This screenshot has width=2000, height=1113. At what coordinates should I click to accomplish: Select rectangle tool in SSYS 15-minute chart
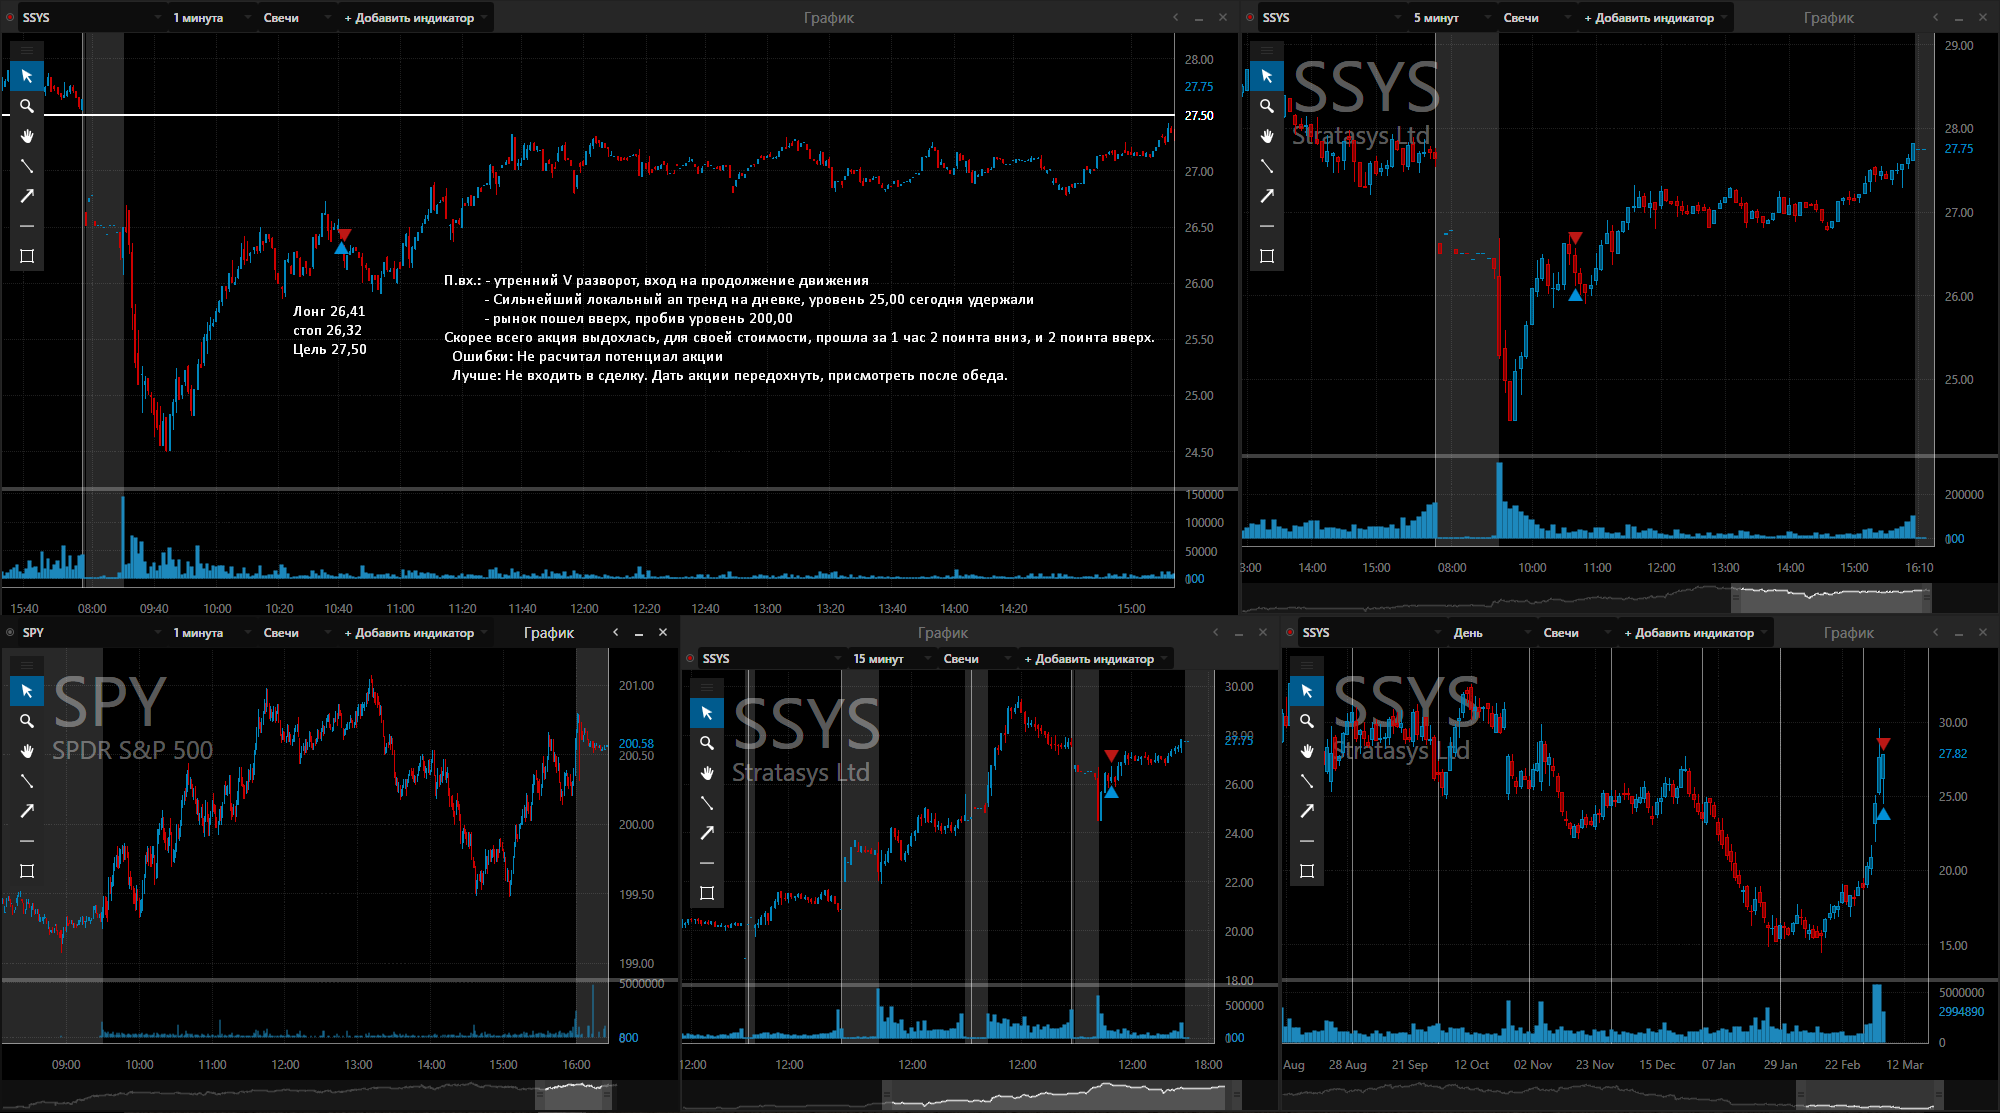[x=707, y=893]
